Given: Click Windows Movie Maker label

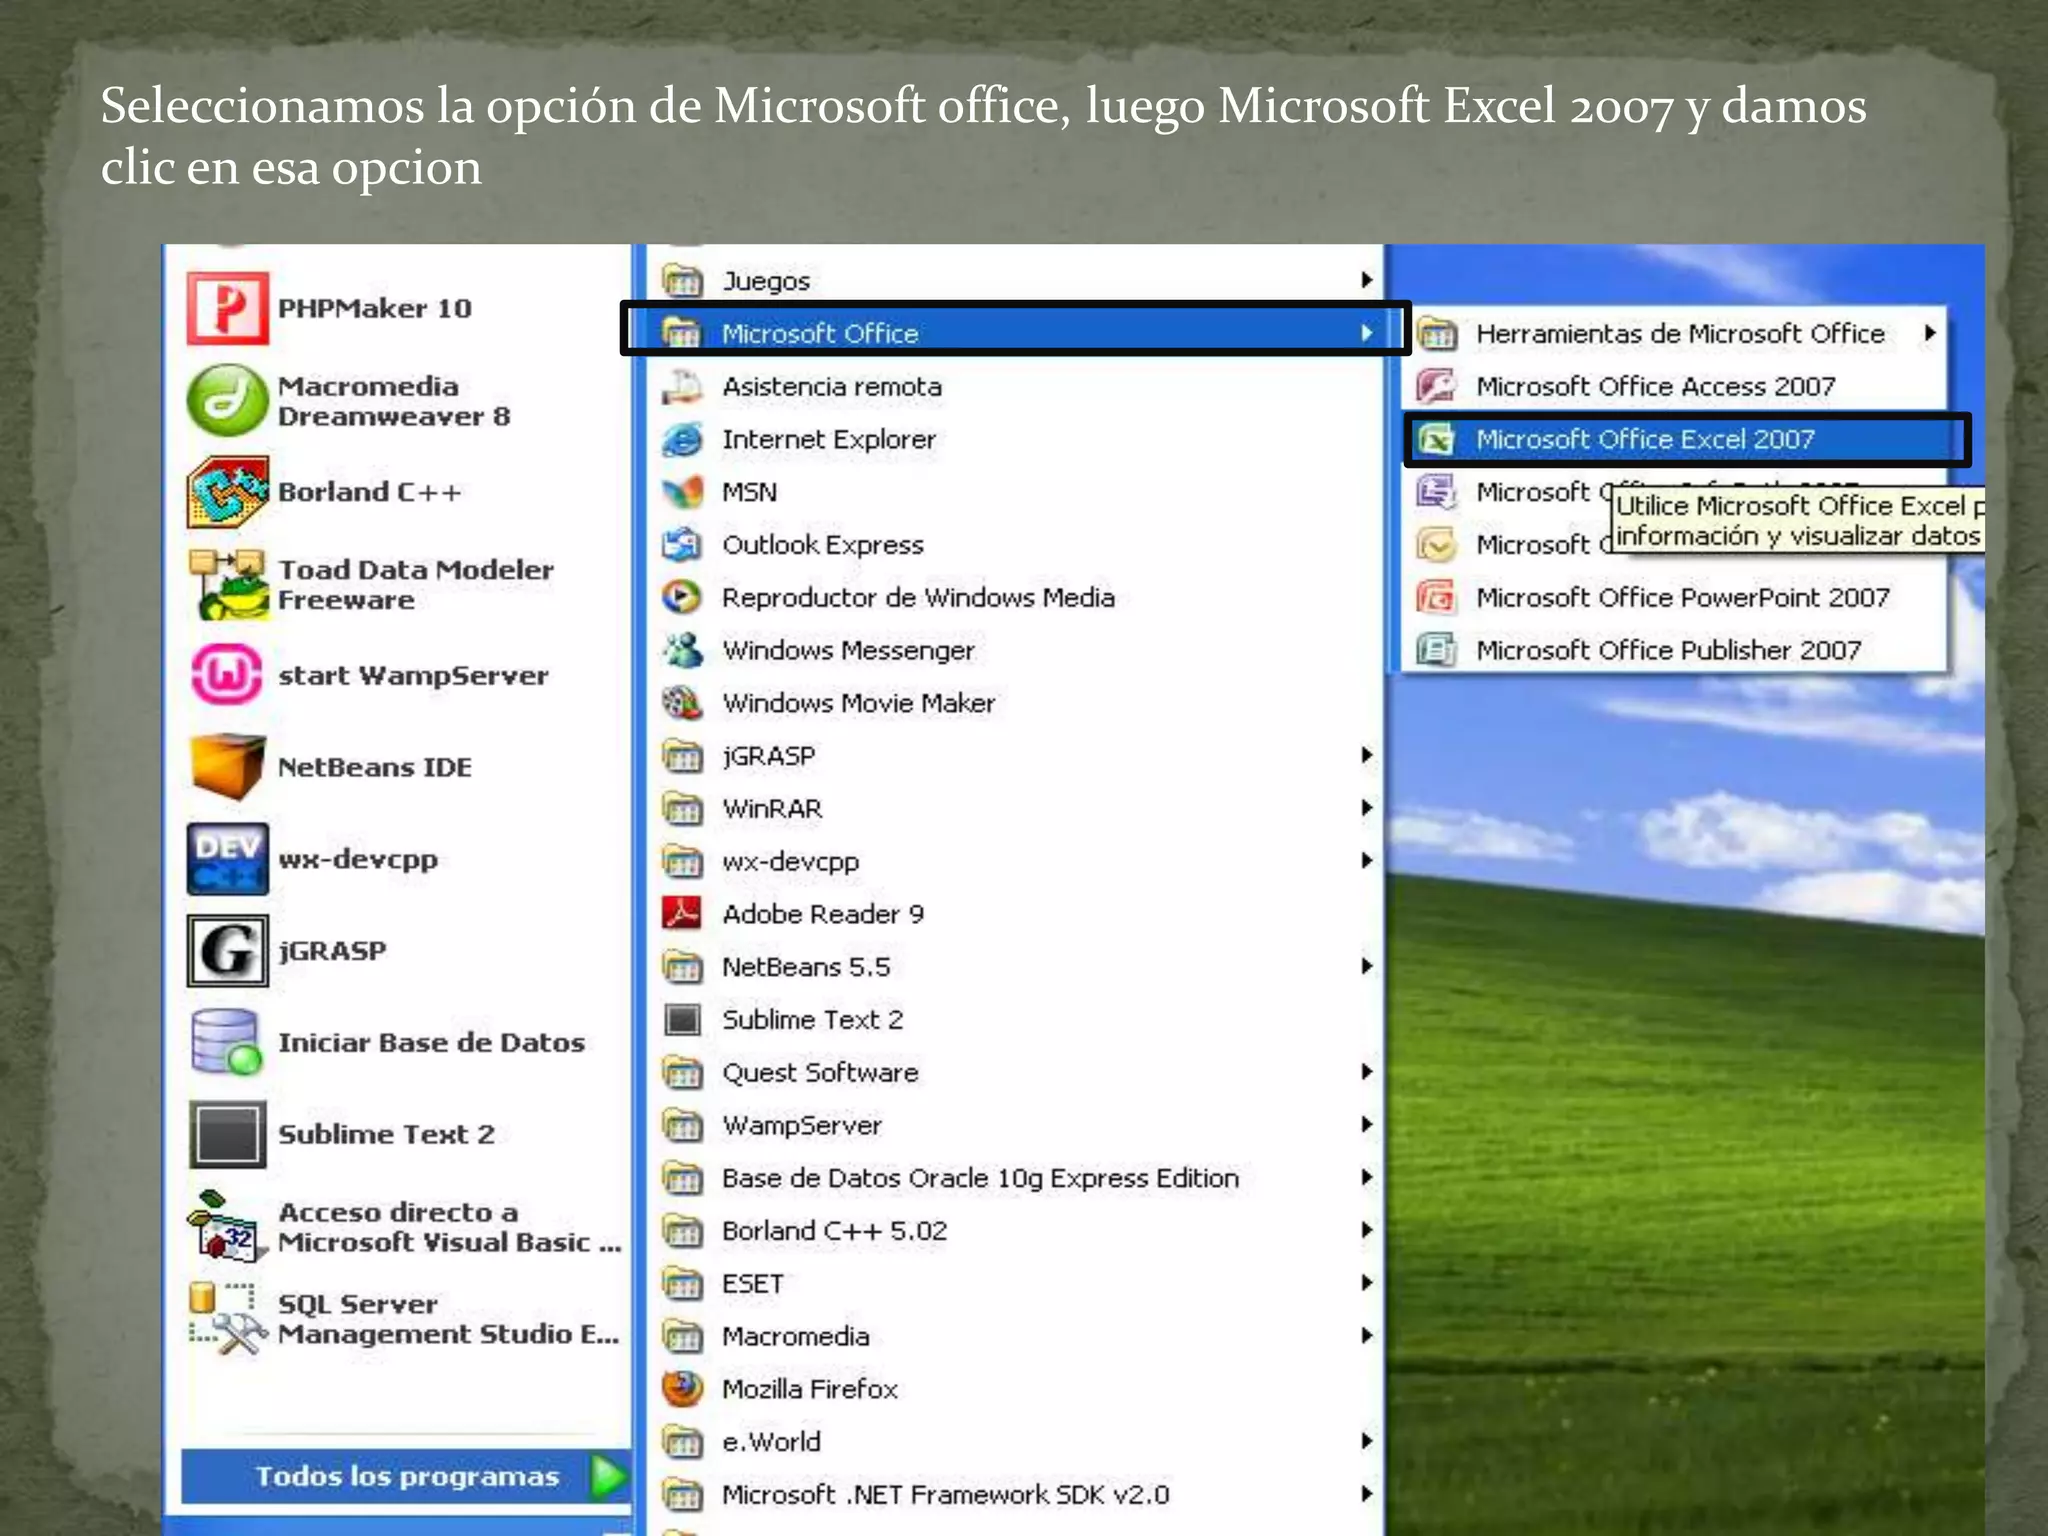Looking at the screenshot, I should click(858, 703).
